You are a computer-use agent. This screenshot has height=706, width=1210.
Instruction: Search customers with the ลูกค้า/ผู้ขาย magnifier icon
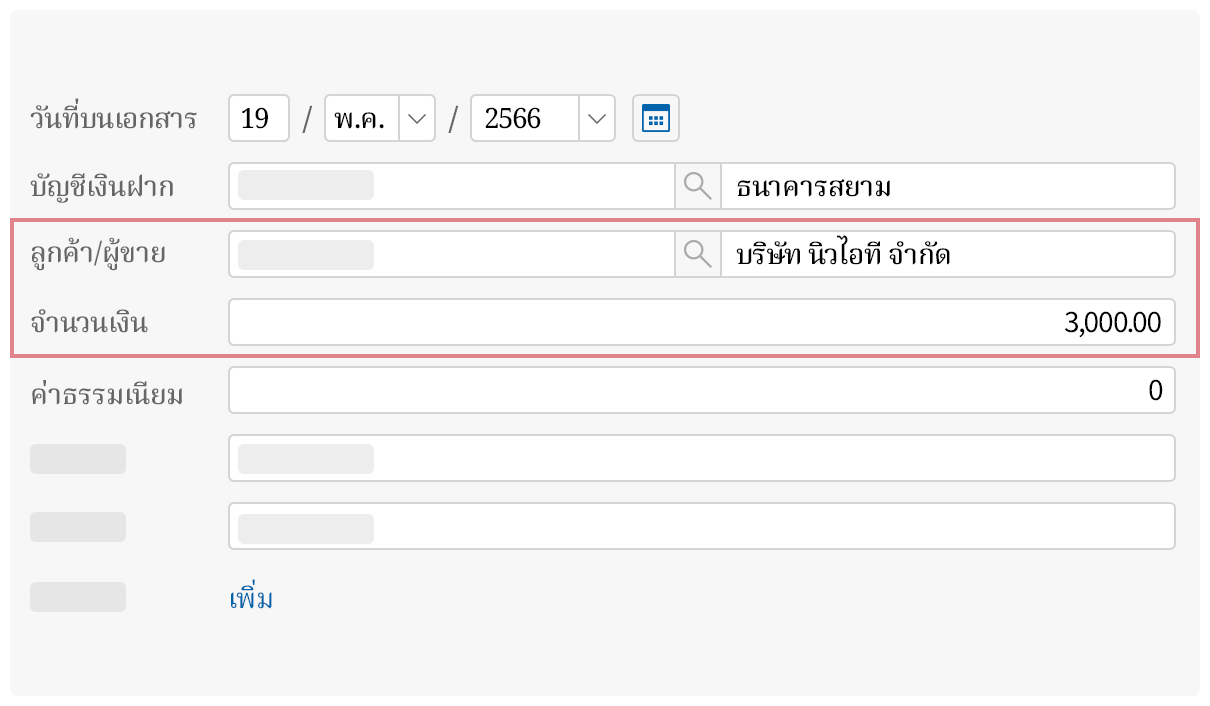point(697,253)
